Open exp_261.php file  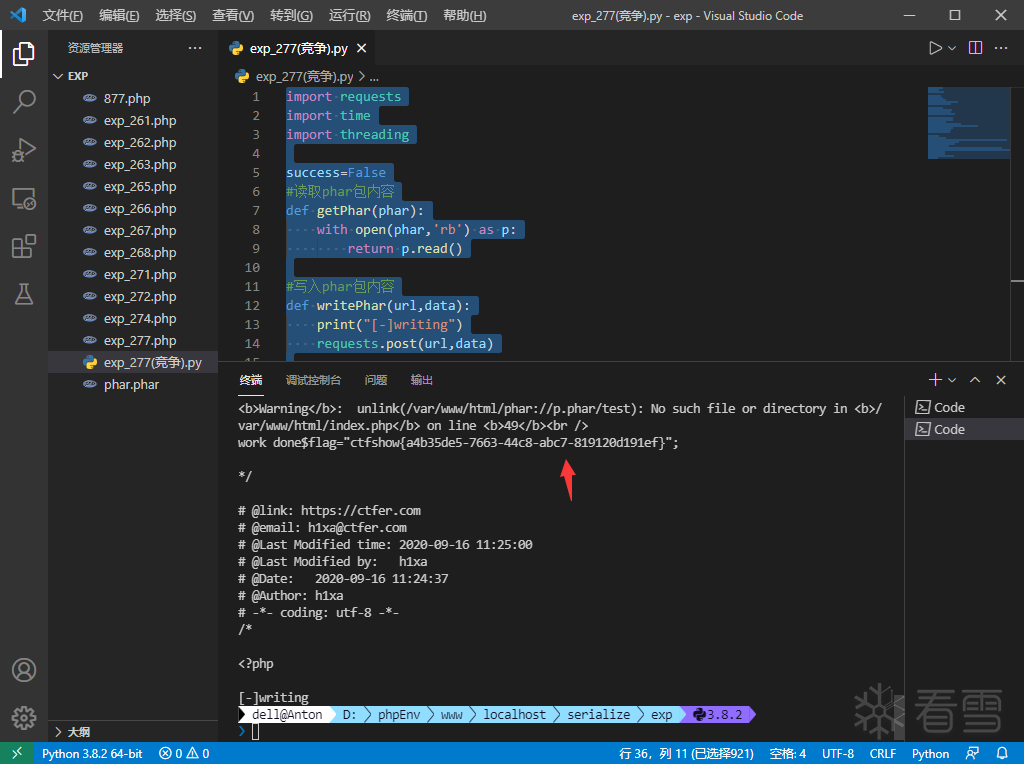point(133,121)
